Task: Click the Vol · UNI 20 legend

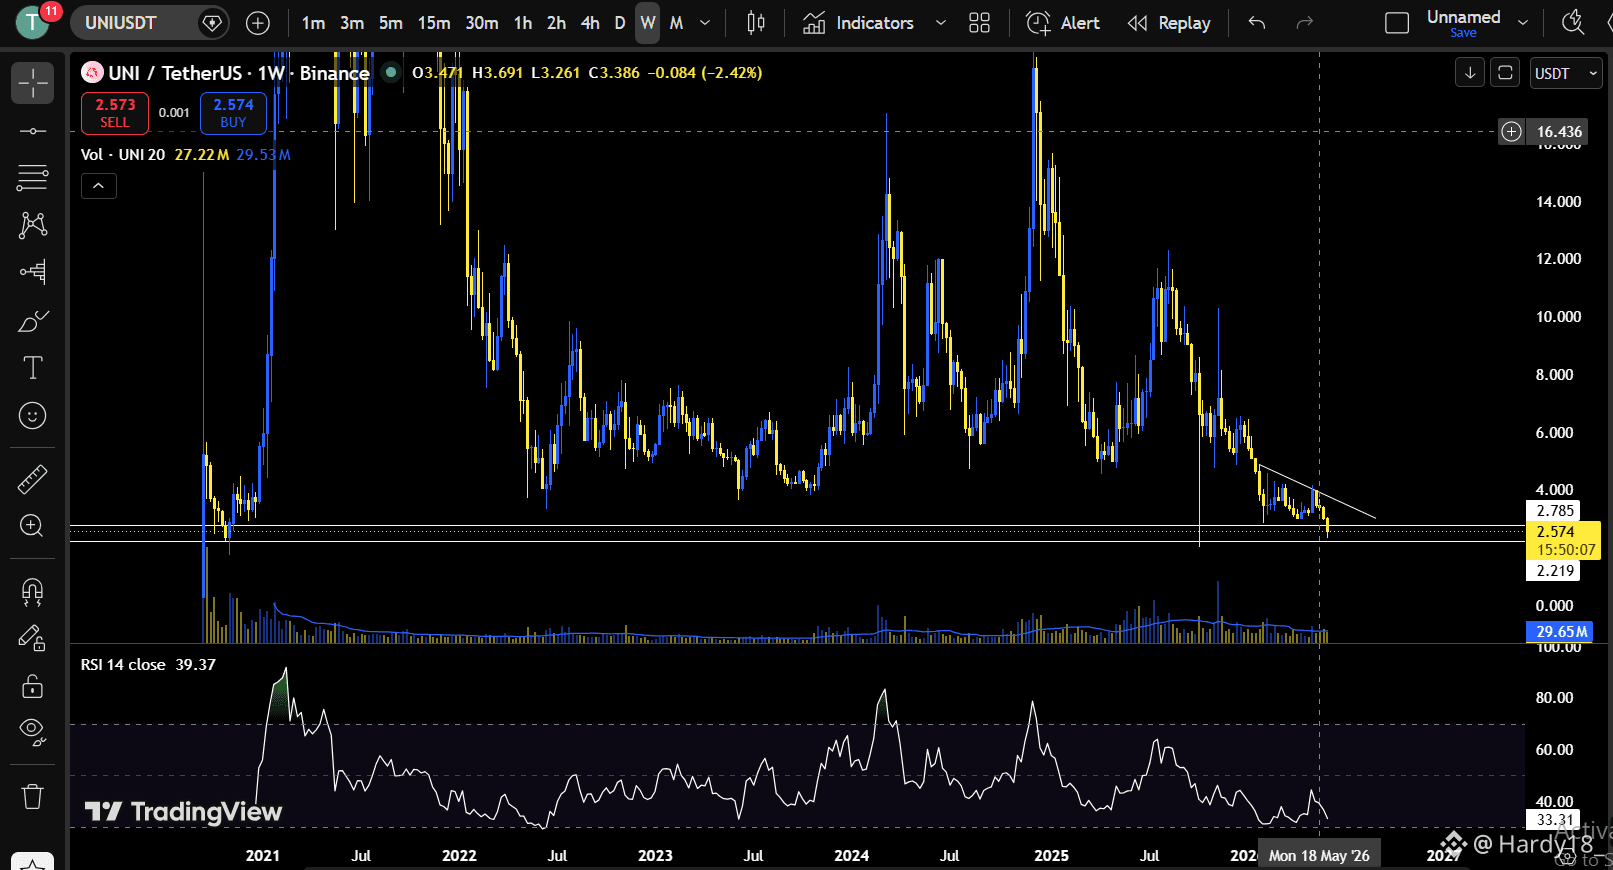Action: point(123,155)
